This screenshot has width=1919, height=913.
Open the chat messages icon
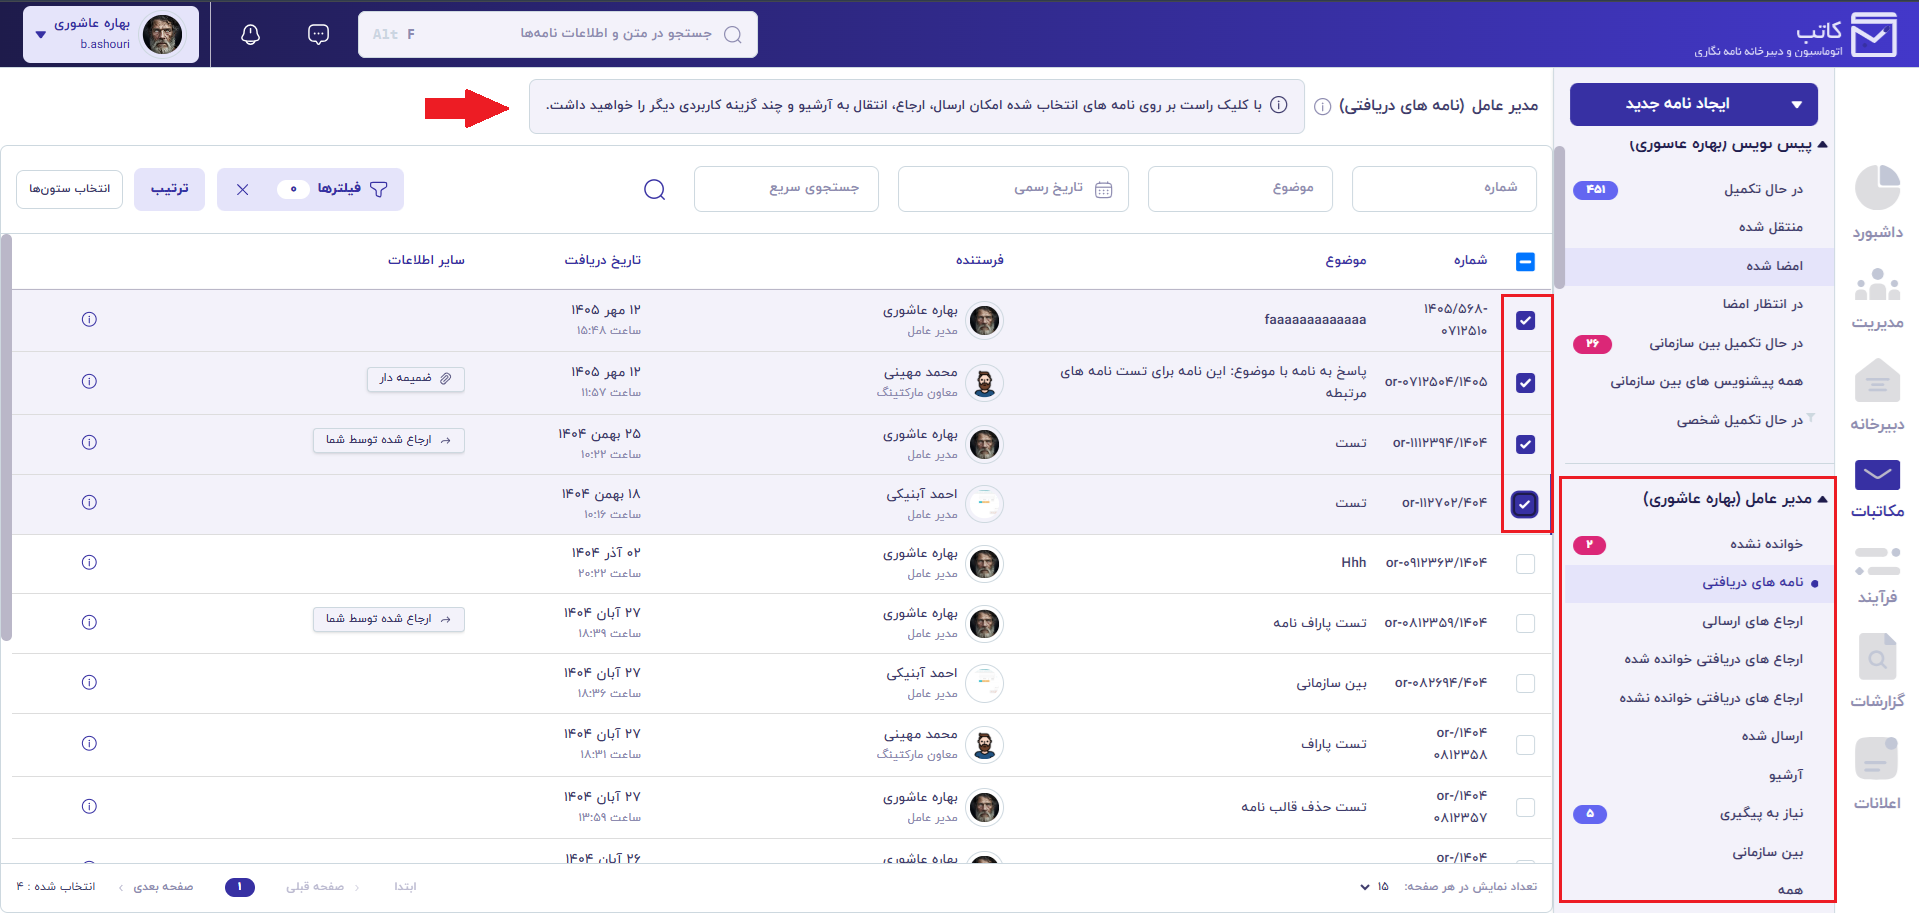tap(318, 35)
